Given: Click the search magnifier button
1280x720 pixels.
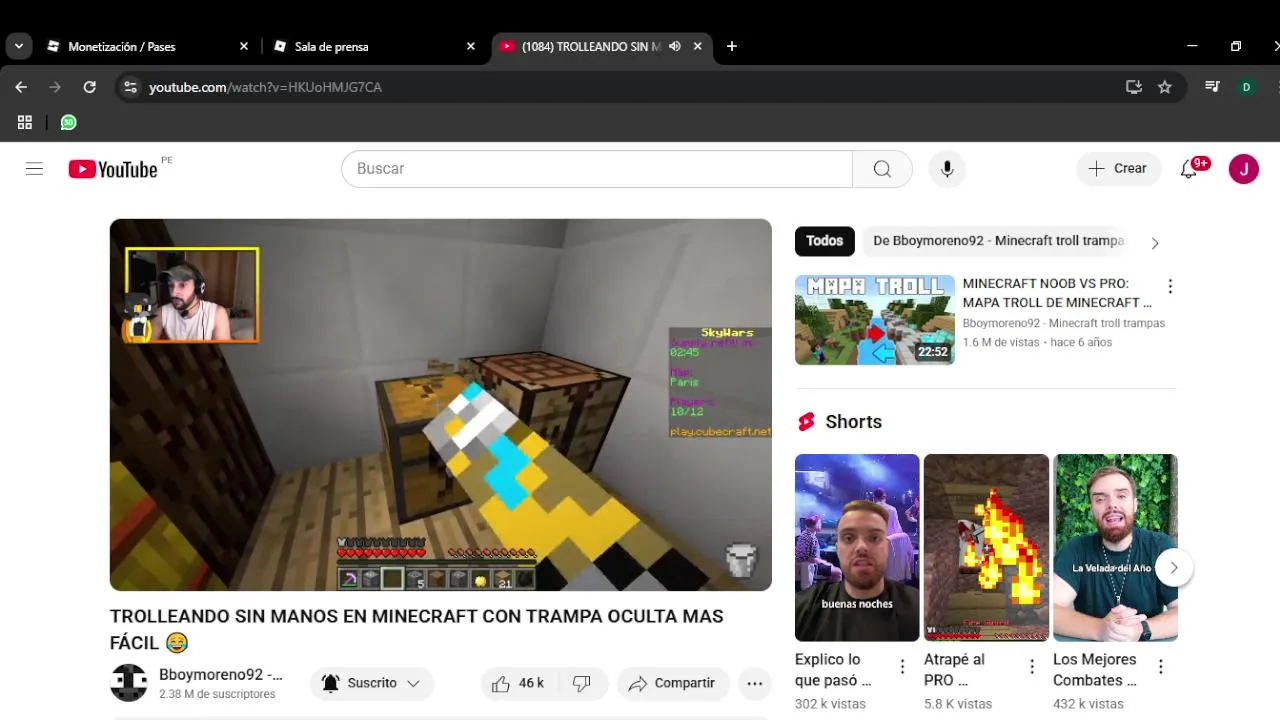Looking at the screenshot, I should pyautogui.click(x=882, y=169).
